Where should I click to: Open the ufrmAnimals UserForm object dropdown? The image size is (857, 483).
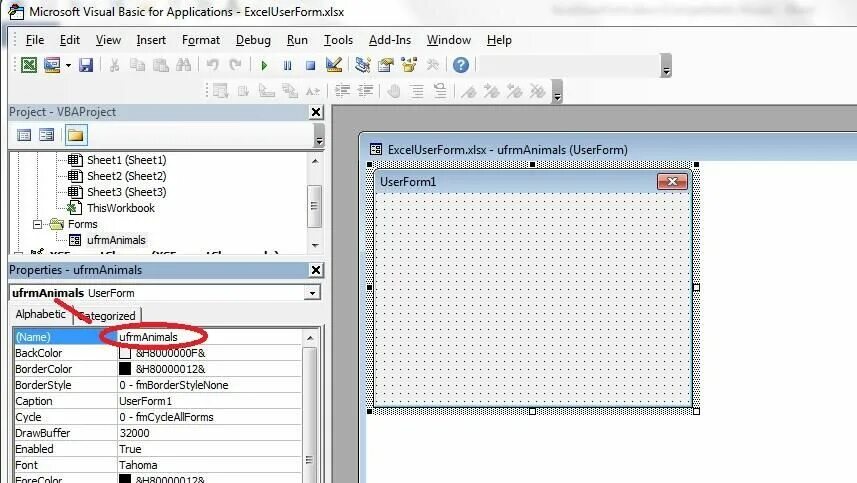[312, 293]
